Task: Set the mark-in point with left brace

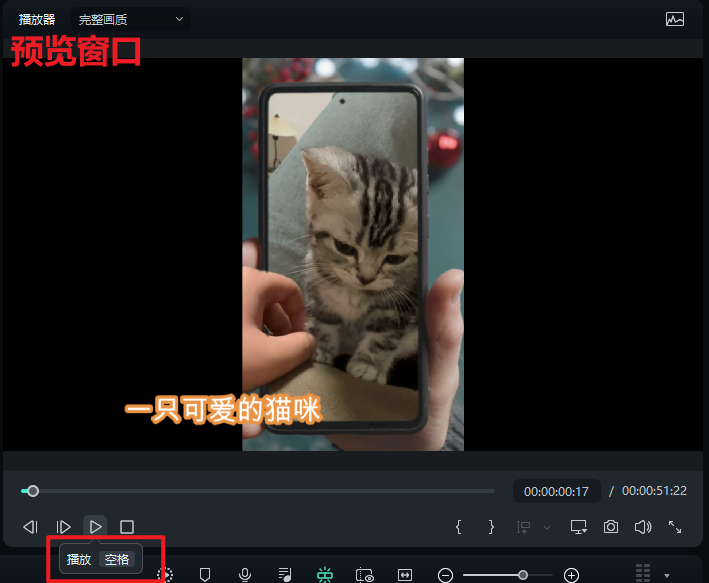Action: 458,526
